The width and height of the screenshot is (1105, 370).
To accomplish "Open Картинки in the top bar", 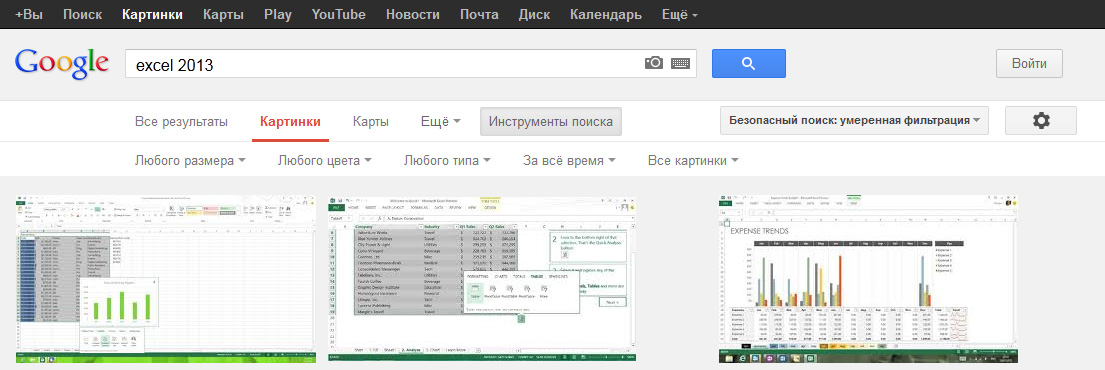I will tap(152, 14).
